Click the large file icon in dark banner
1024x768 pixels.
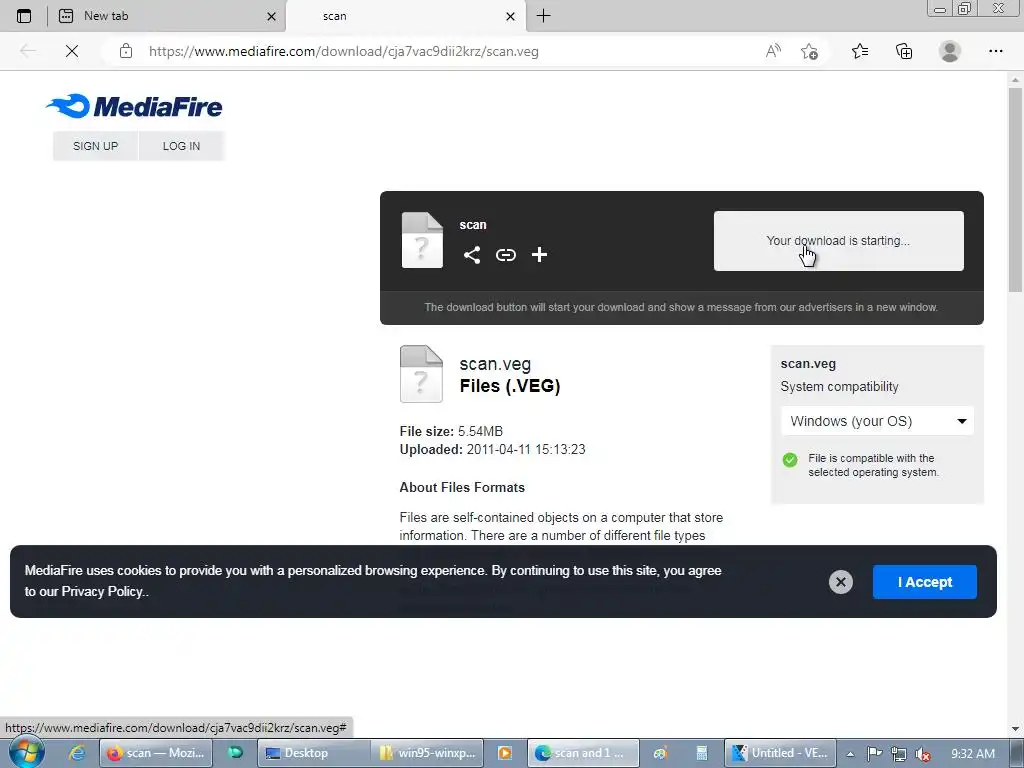[422, 240]
